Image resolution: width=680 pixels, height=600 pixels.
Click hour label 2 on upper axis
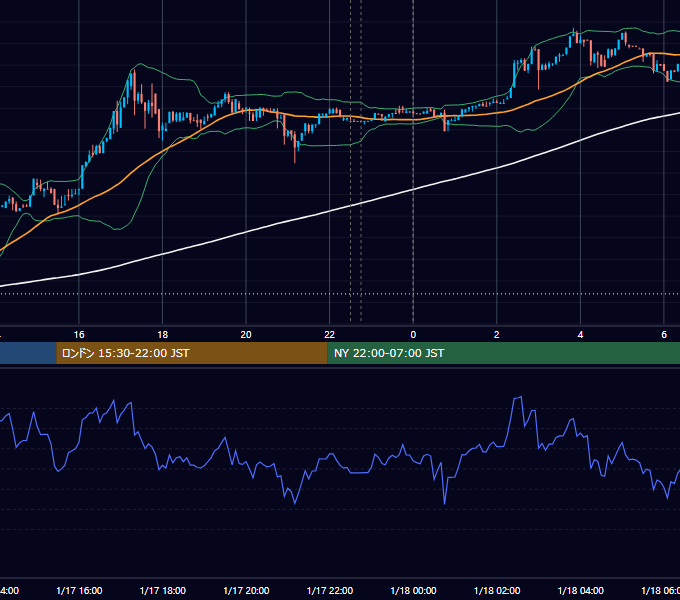point(497,334)
